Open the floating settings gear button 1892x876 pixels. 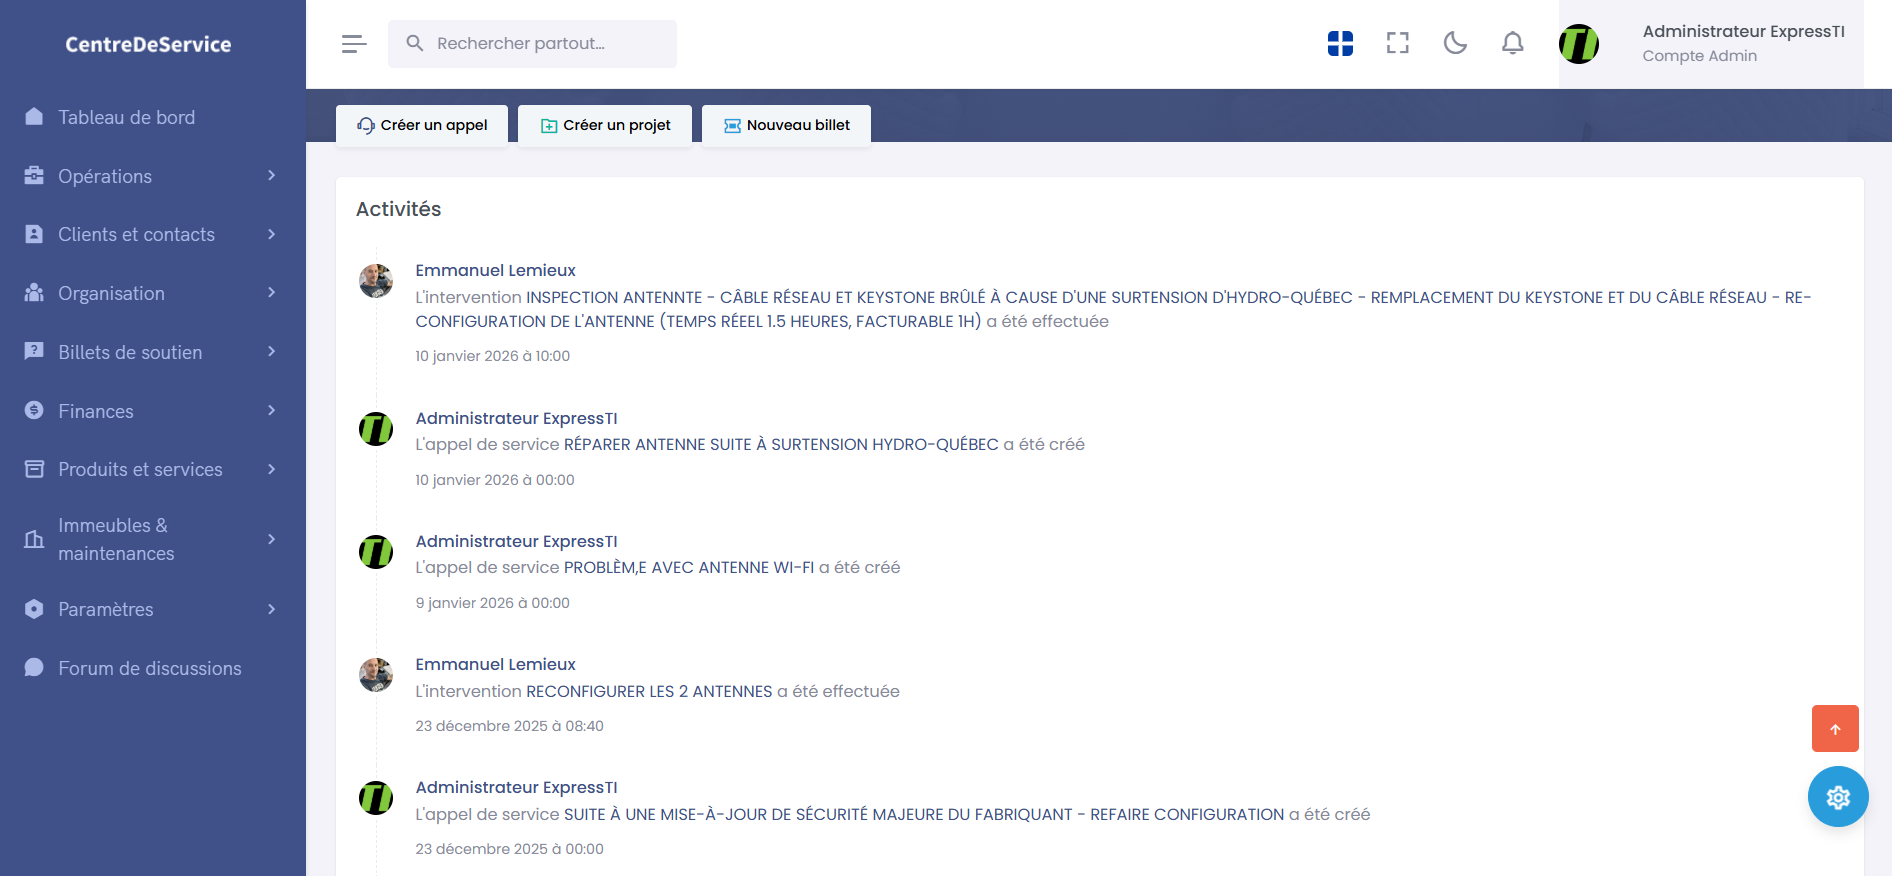point(1838,797)
